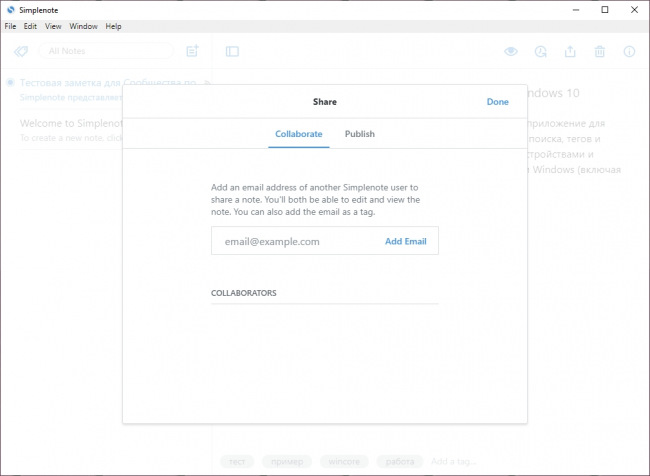Screen dimensions: 650x476
Task: Open the tags menu icon
Action: 21,51
